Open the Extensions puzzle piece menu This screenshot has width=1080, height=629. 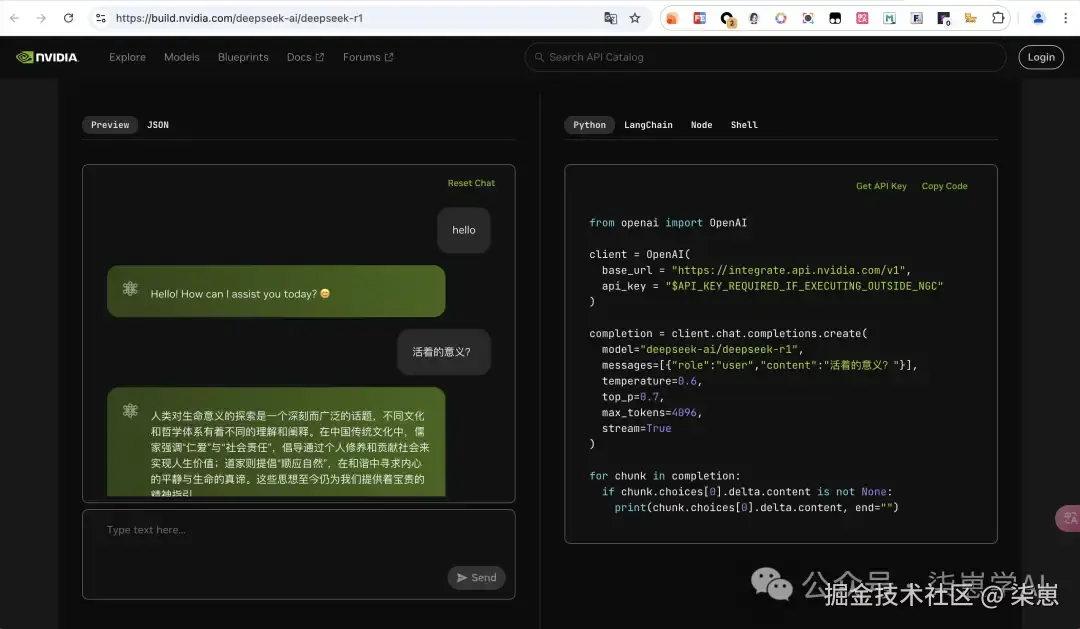point(998,18)
